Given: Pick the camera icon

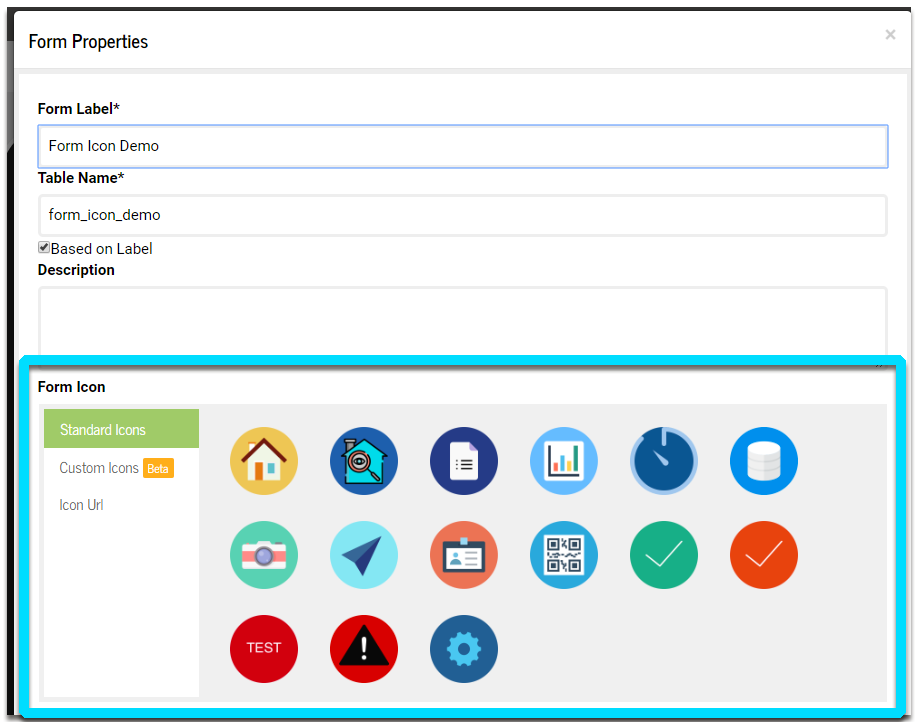Looking at the screenshot, I should [x=264, y=555].
